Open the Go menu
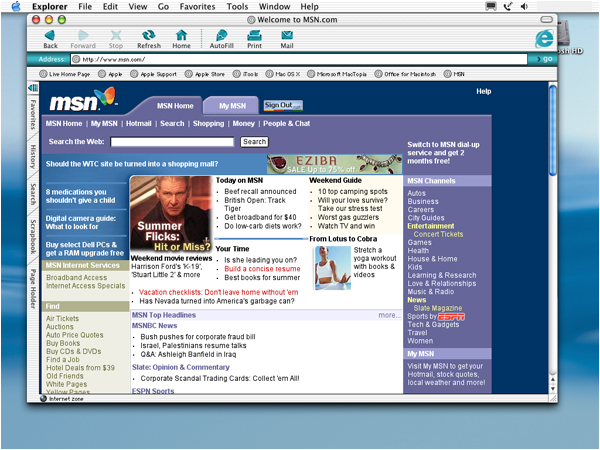Screen dimensions: 600x450 pos(163,7)
